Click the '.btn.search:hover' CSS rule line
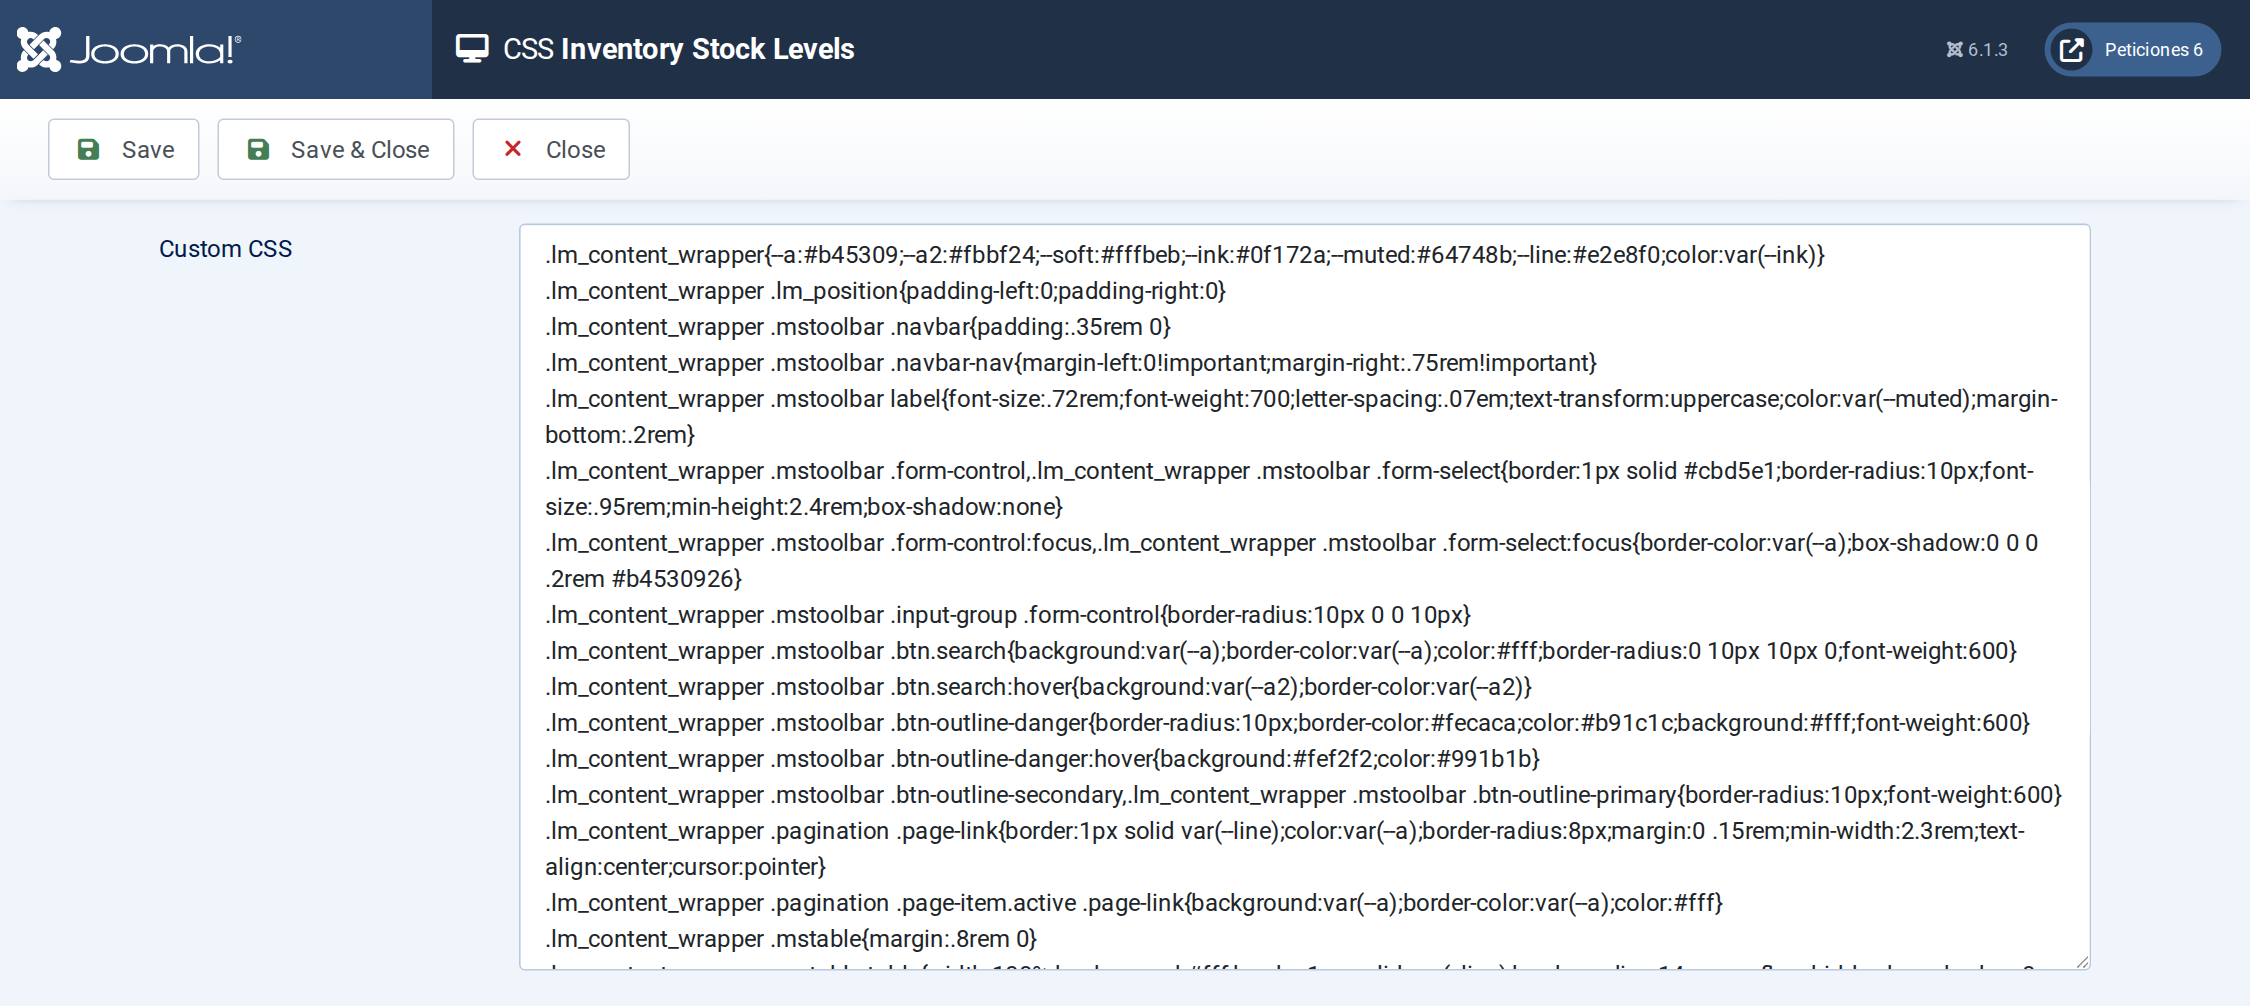This screenshot has width=2250, height=1006. point(1038,687)
